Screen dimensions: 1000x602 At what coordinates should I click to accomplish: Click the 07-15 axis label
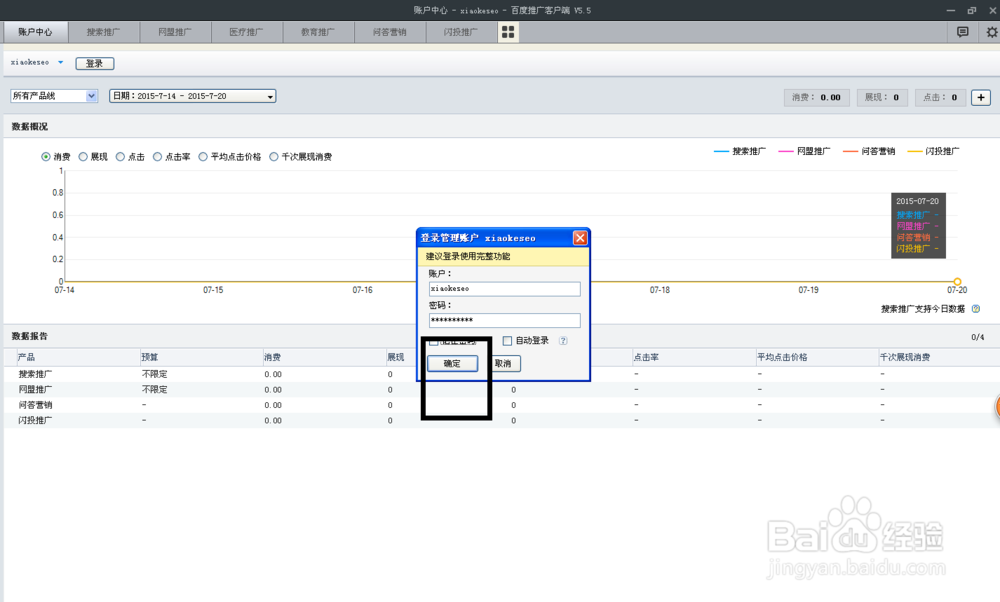pyautogui.click(x=213, y=290)
